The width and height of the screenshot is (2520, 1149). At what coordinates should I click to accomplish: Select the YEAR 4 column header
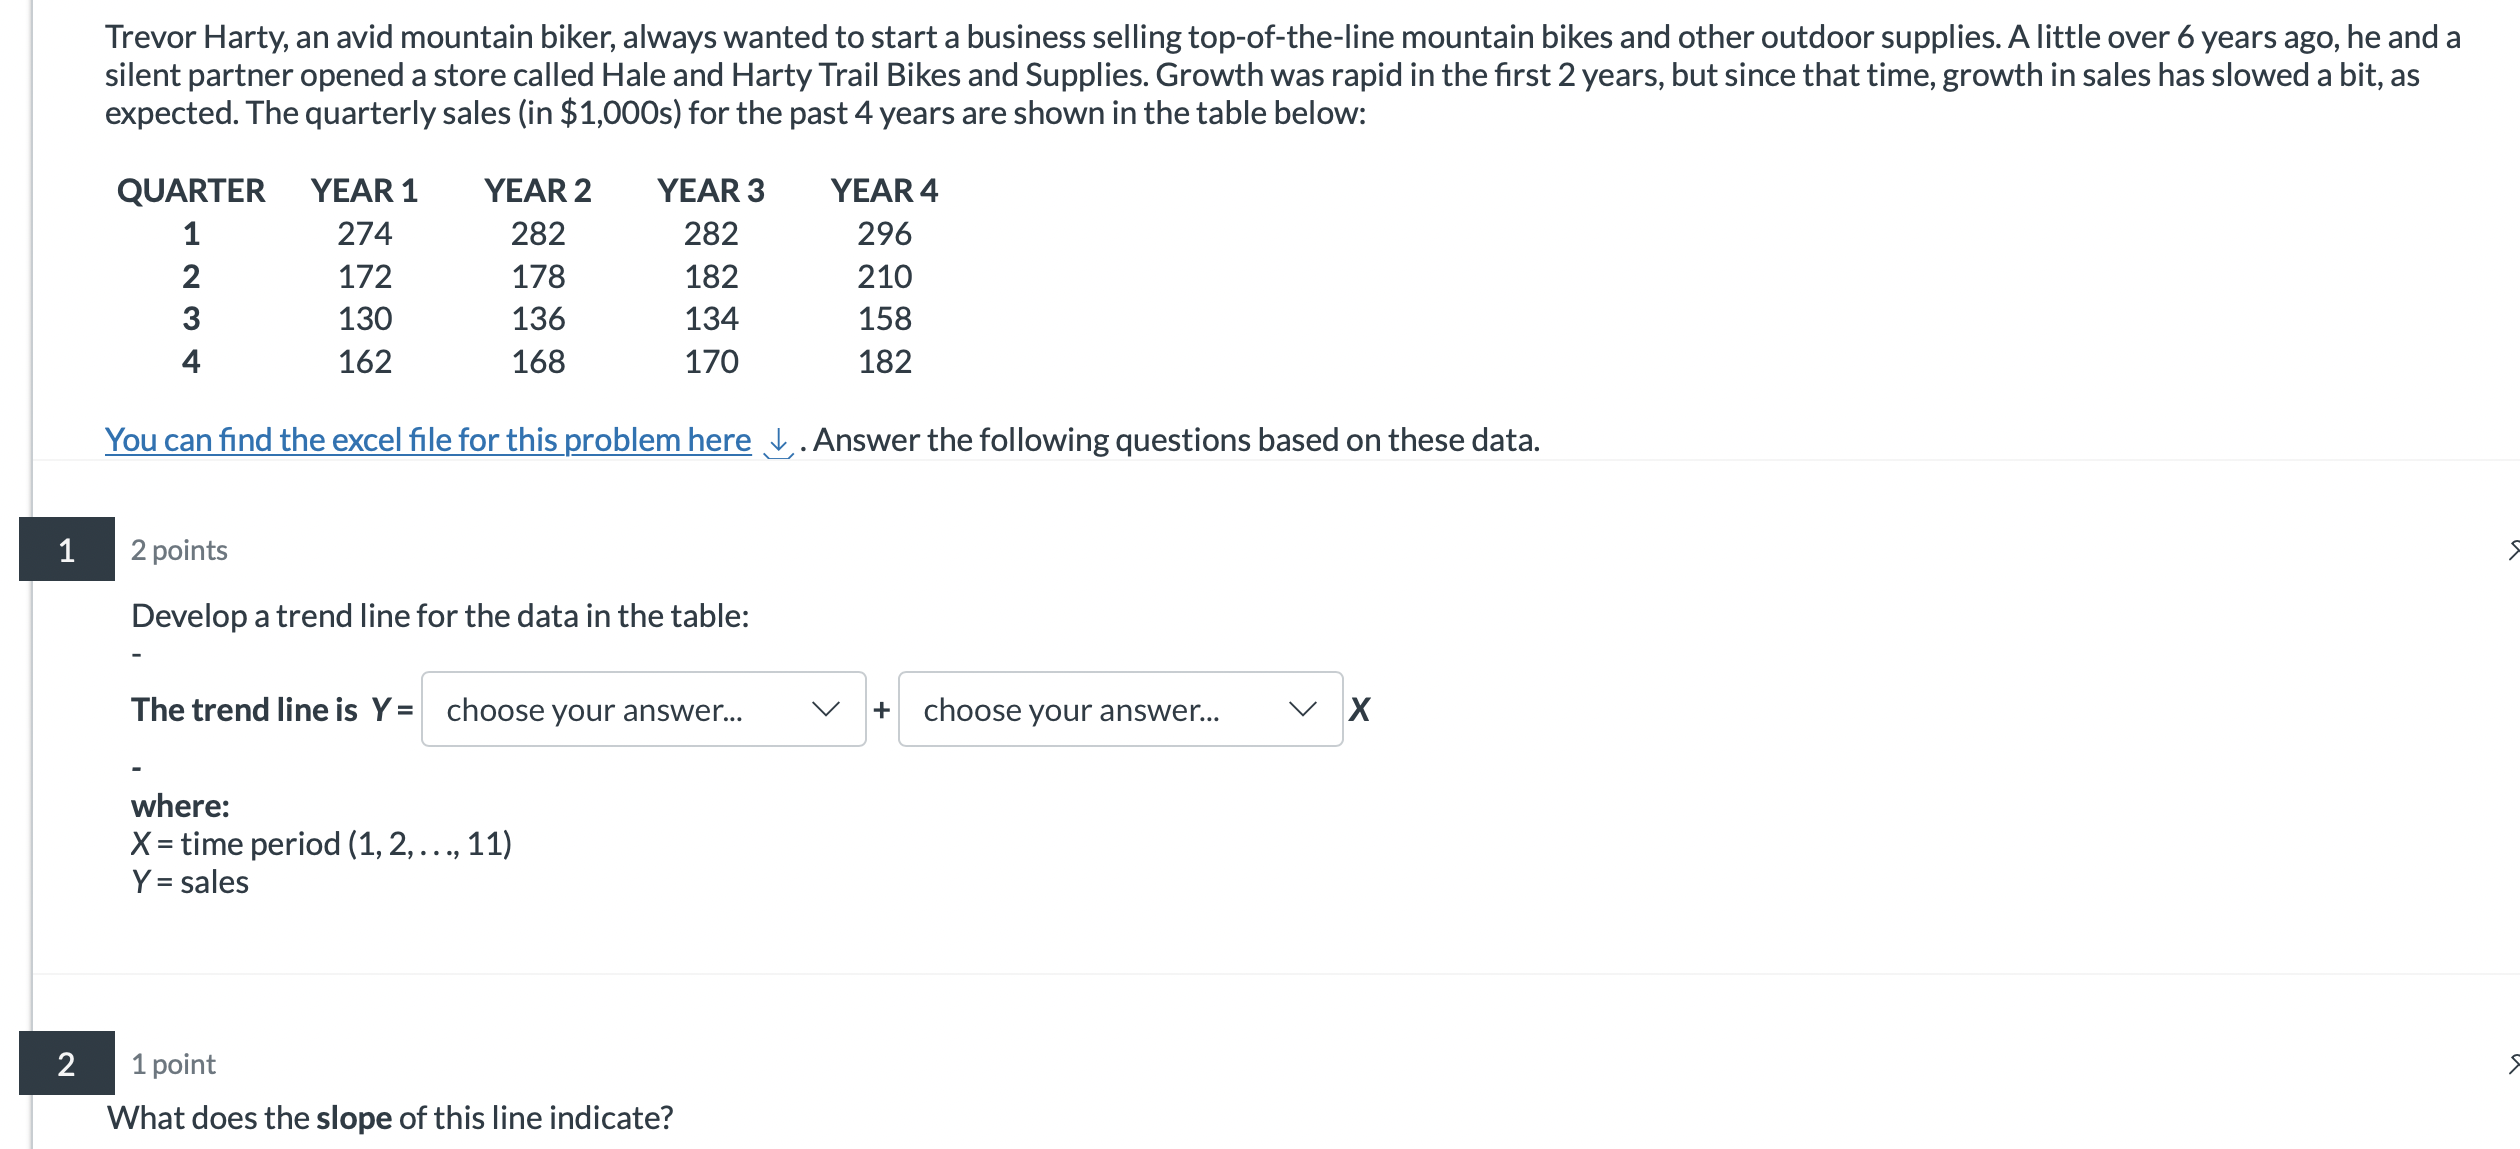point(884,190)
